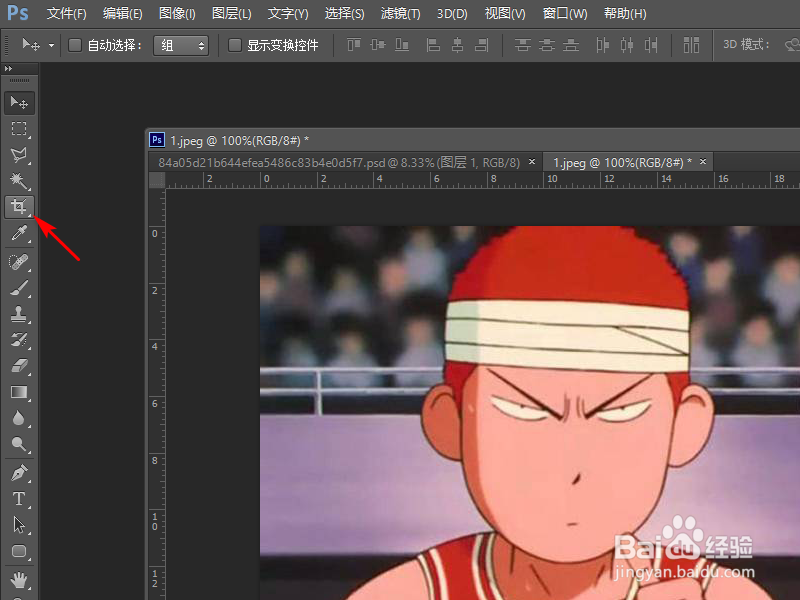Open the 图像(I) menu

(177, 14)
